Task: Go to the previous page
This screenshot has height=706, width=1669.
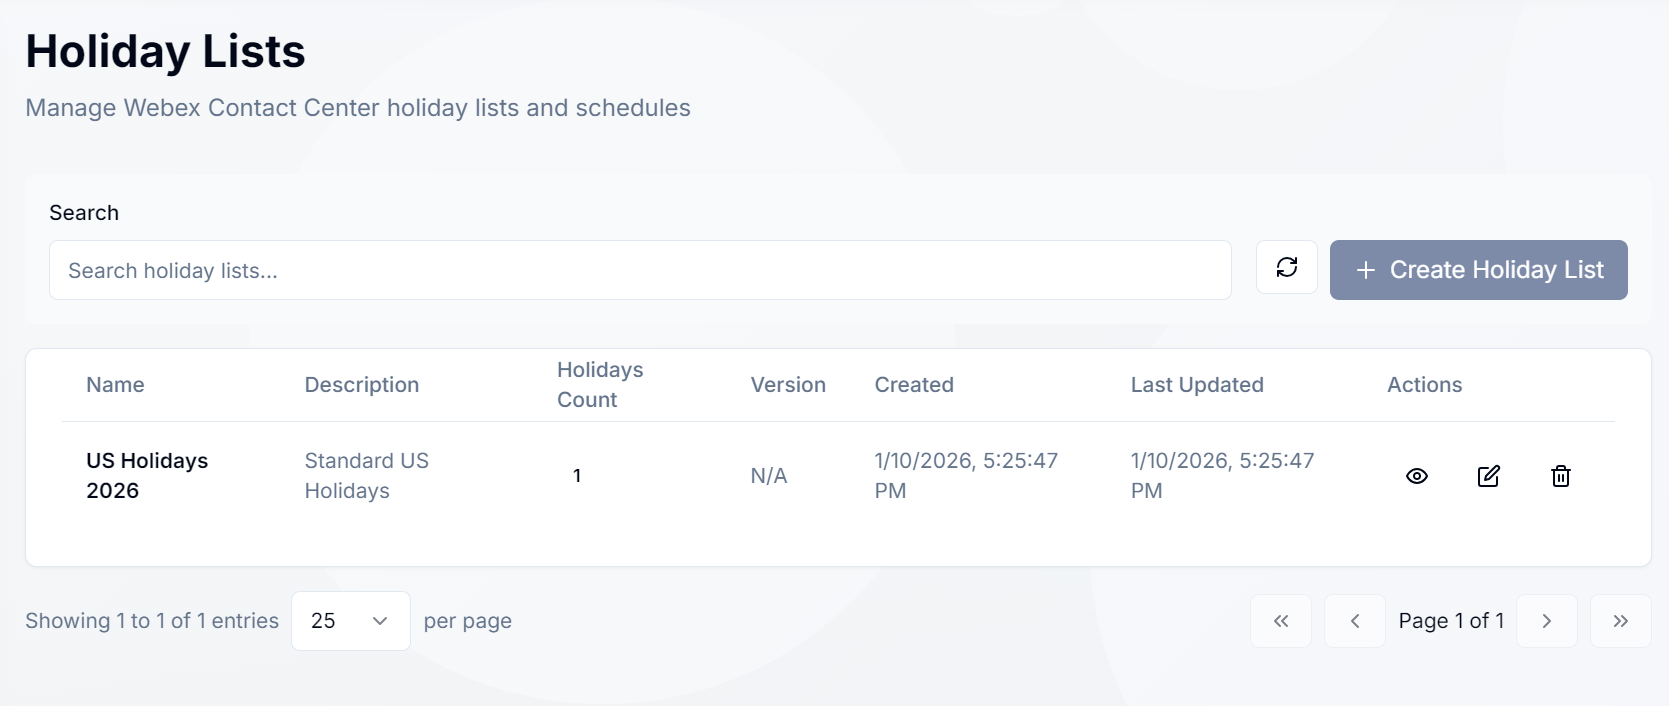Action: [x=1354, y=621]
